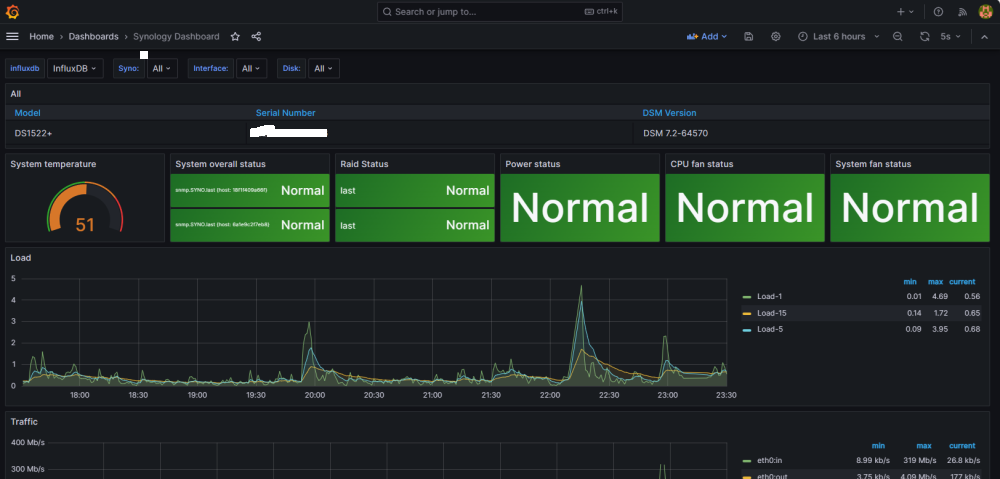Refresh the dashboard now
1000x479 pixels.
click(x=925, y=36)
